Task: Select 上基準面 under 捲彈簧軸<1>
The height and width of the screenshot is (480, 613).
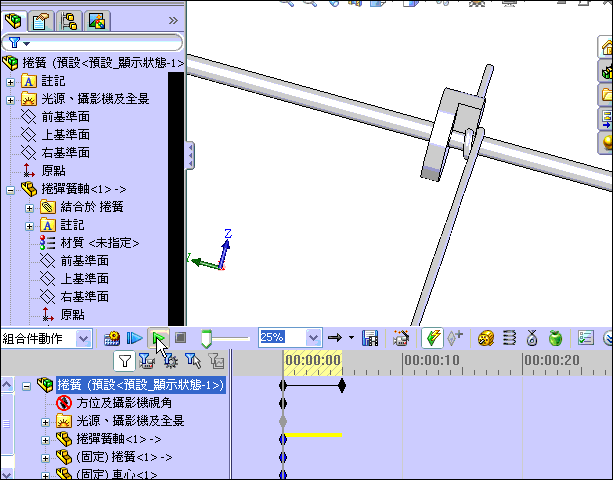Action: pos(84,279)
